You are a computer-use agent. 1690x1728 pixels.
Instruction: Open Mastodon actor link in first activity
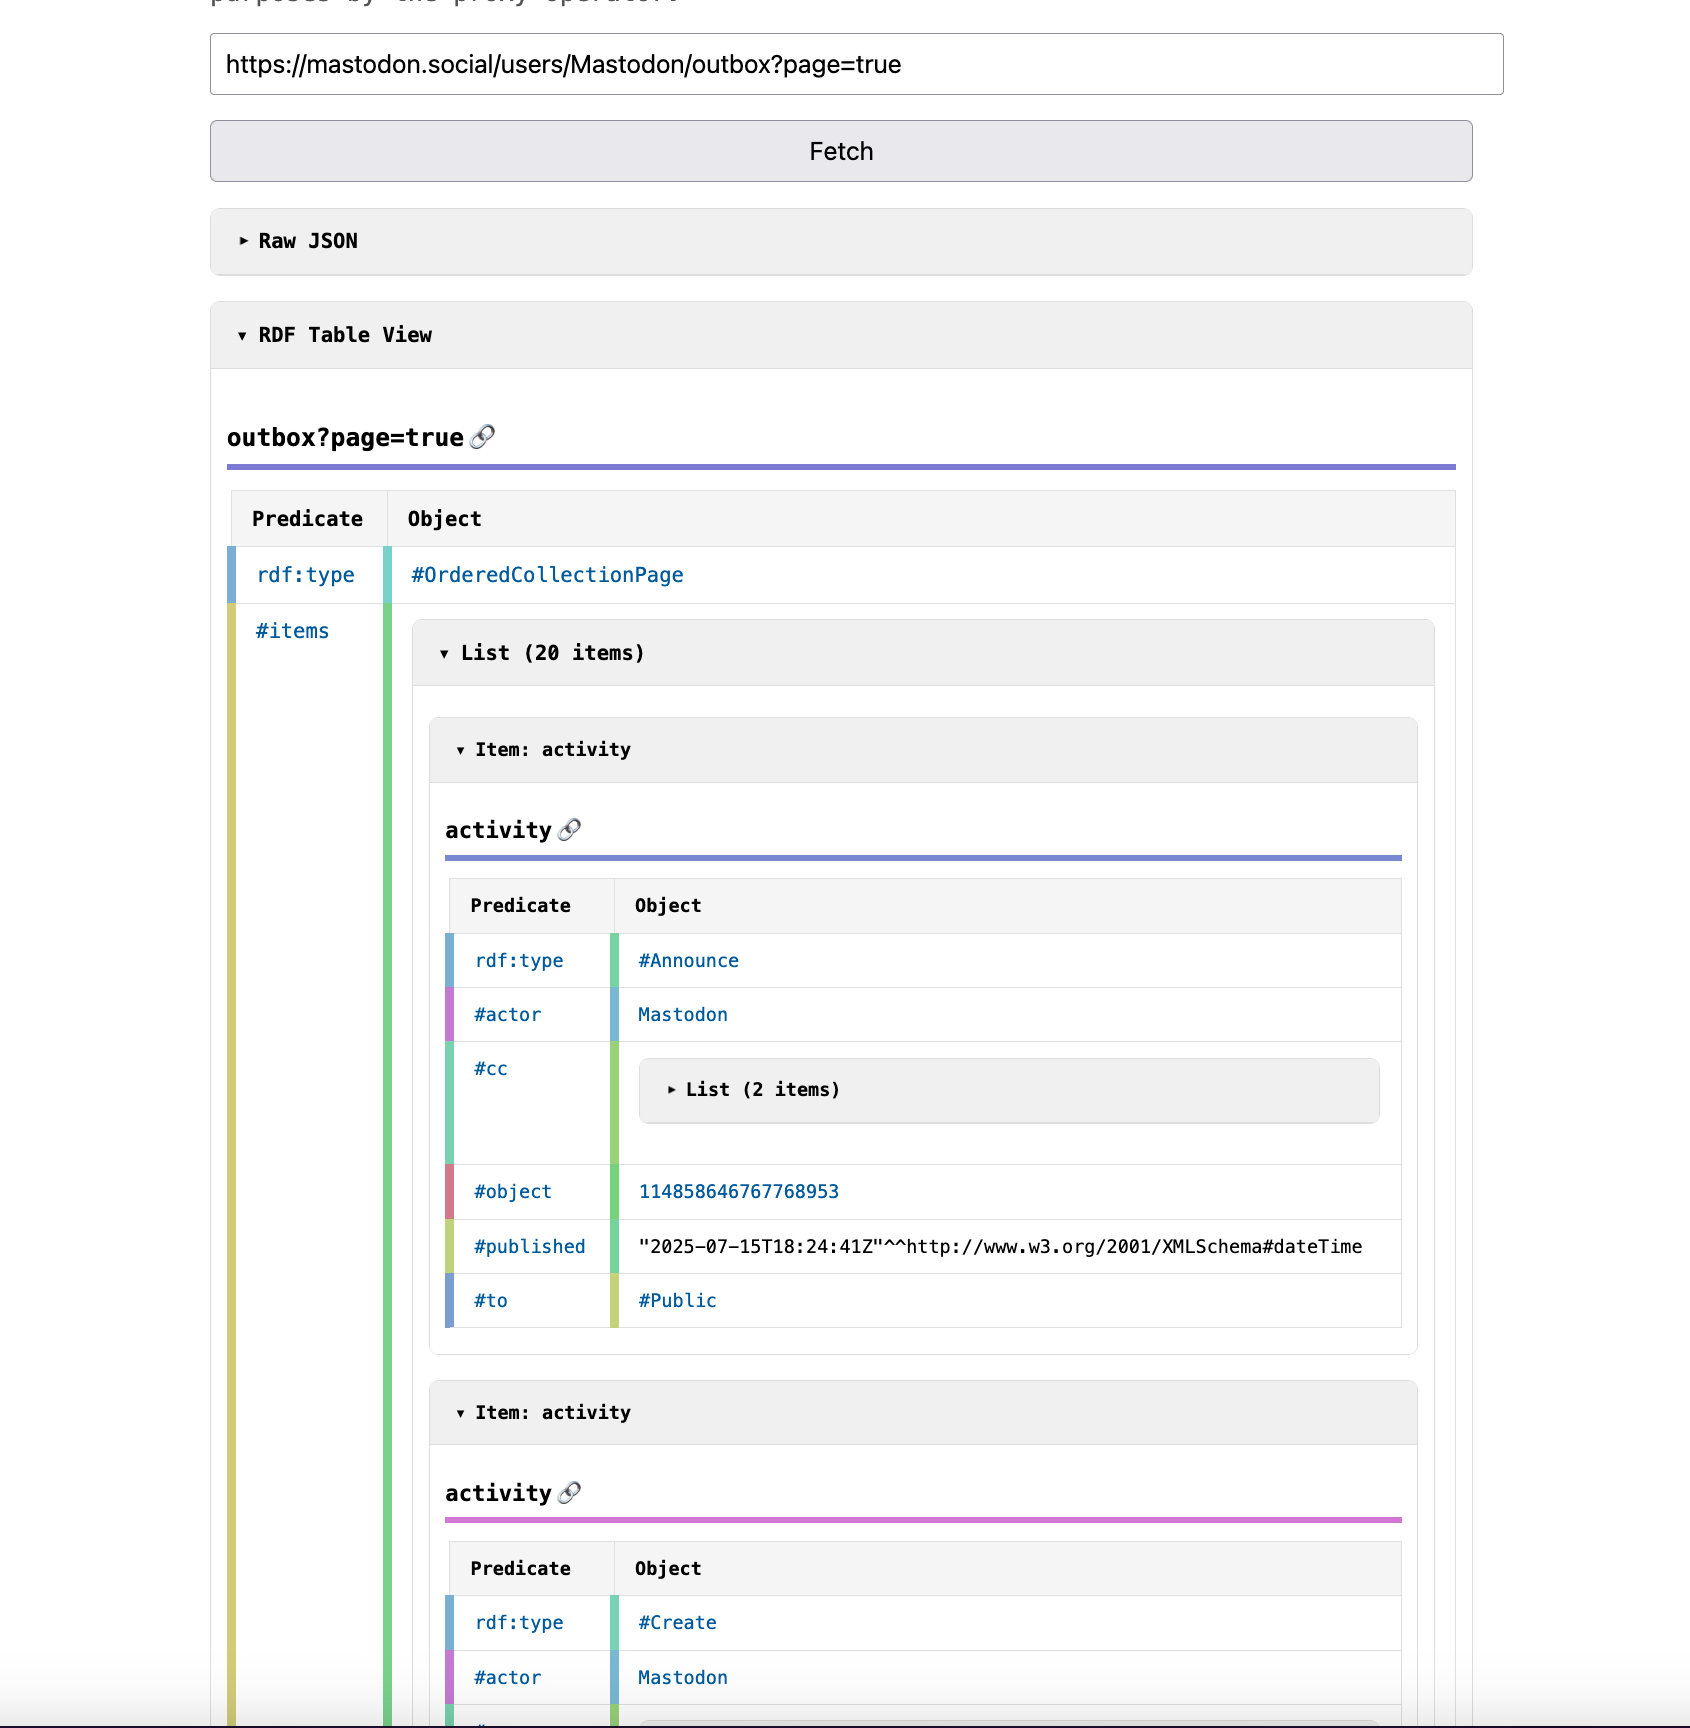pos(683,1015)
